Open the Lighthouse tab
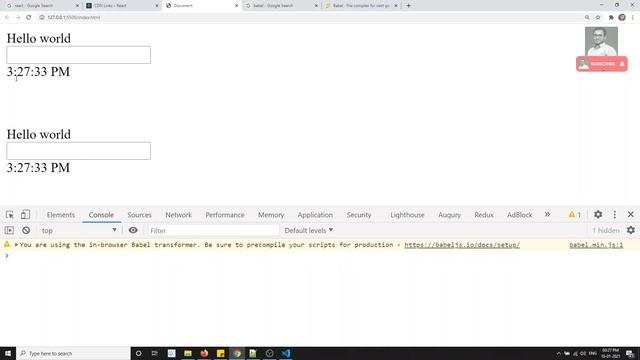640x360 pixels. tap(407, 215)
